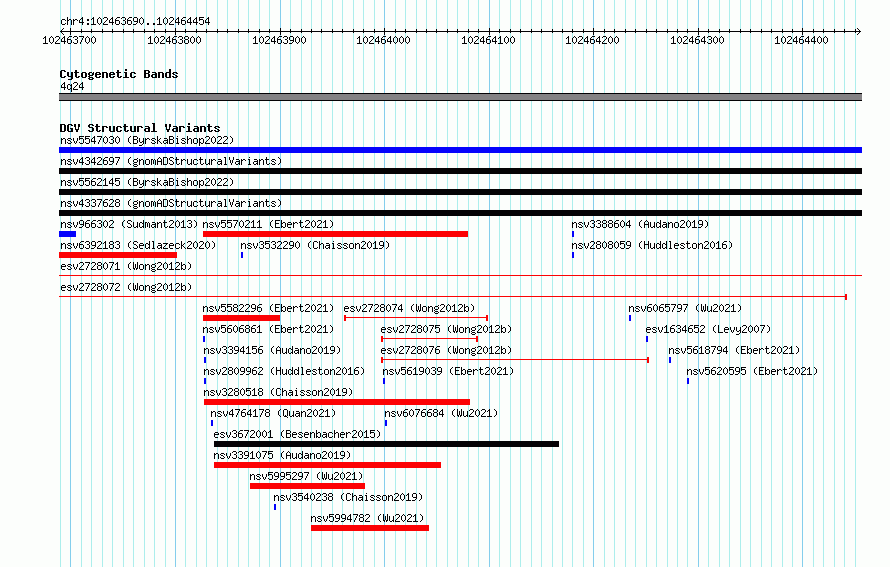Click ruler position 102463900

(279, 40)
